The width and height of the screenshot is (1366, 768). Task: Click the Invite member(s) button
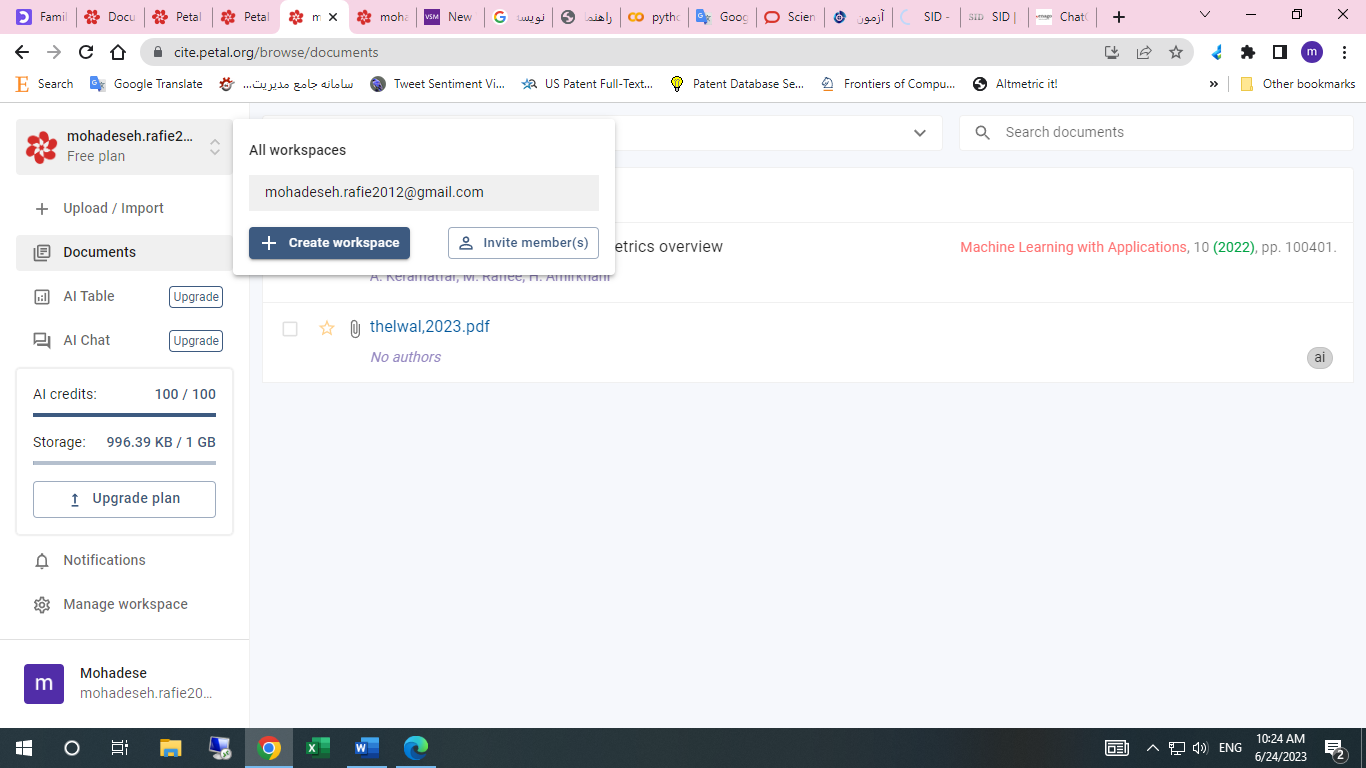click(523, 243)
